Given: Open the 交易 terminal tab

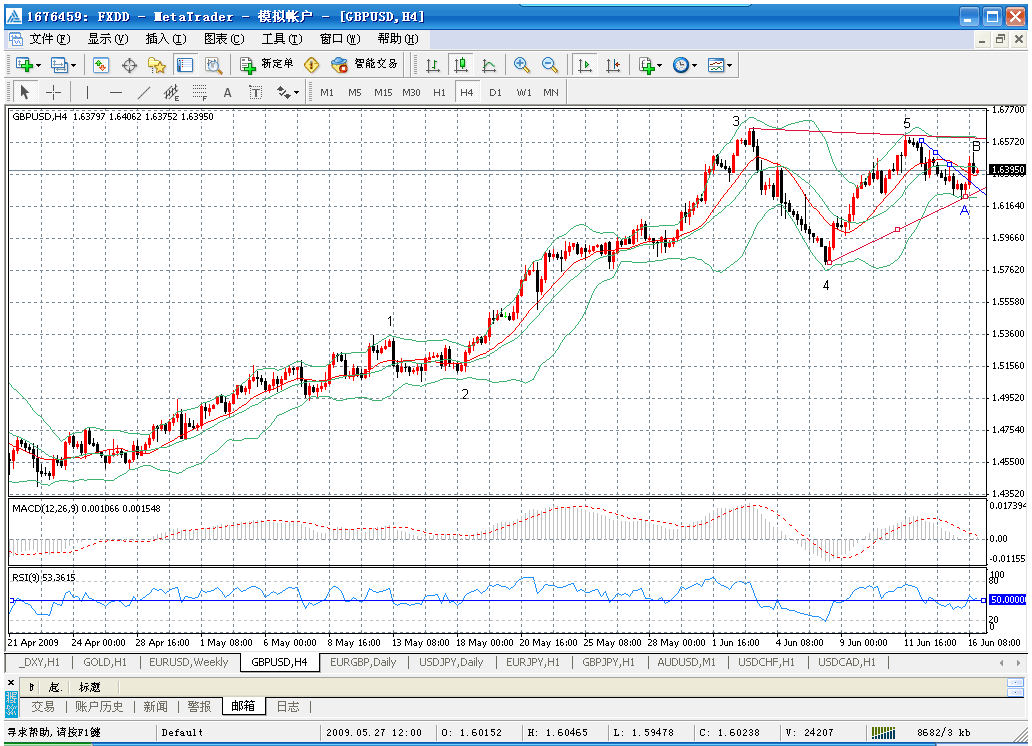Looking at the screenshot, I should point(43,706).
